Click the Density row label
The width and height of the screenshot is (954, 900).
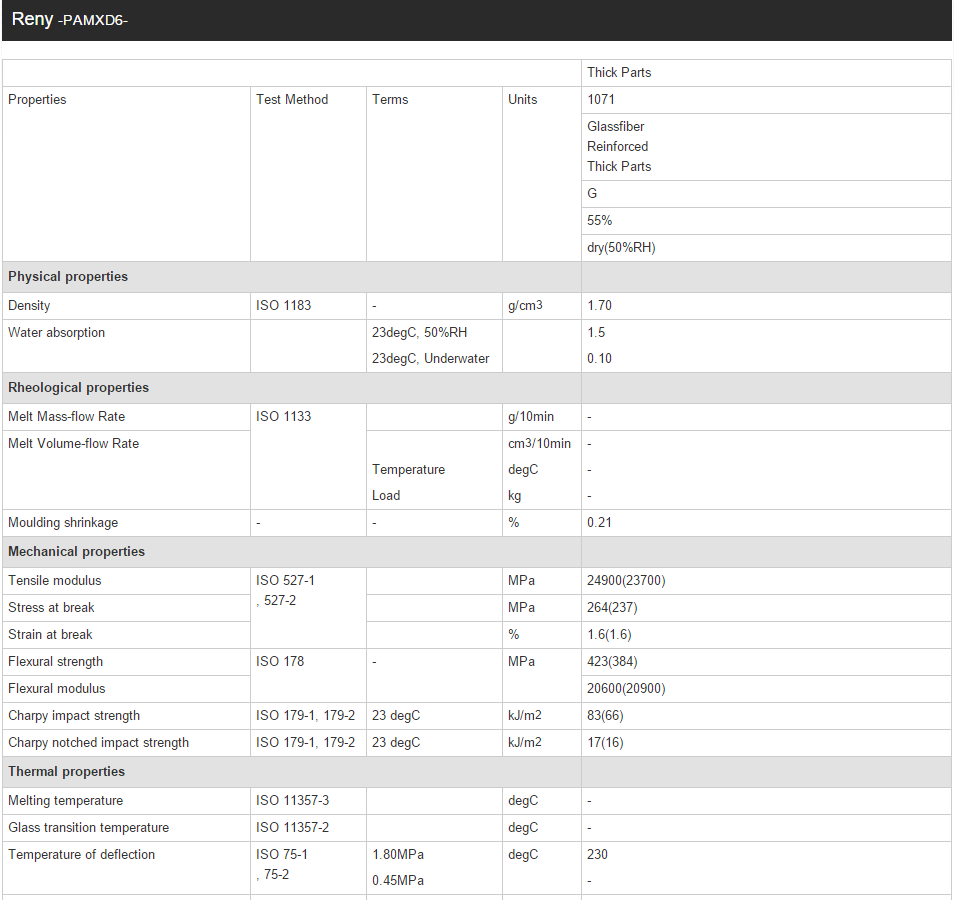tap(29, 305)
